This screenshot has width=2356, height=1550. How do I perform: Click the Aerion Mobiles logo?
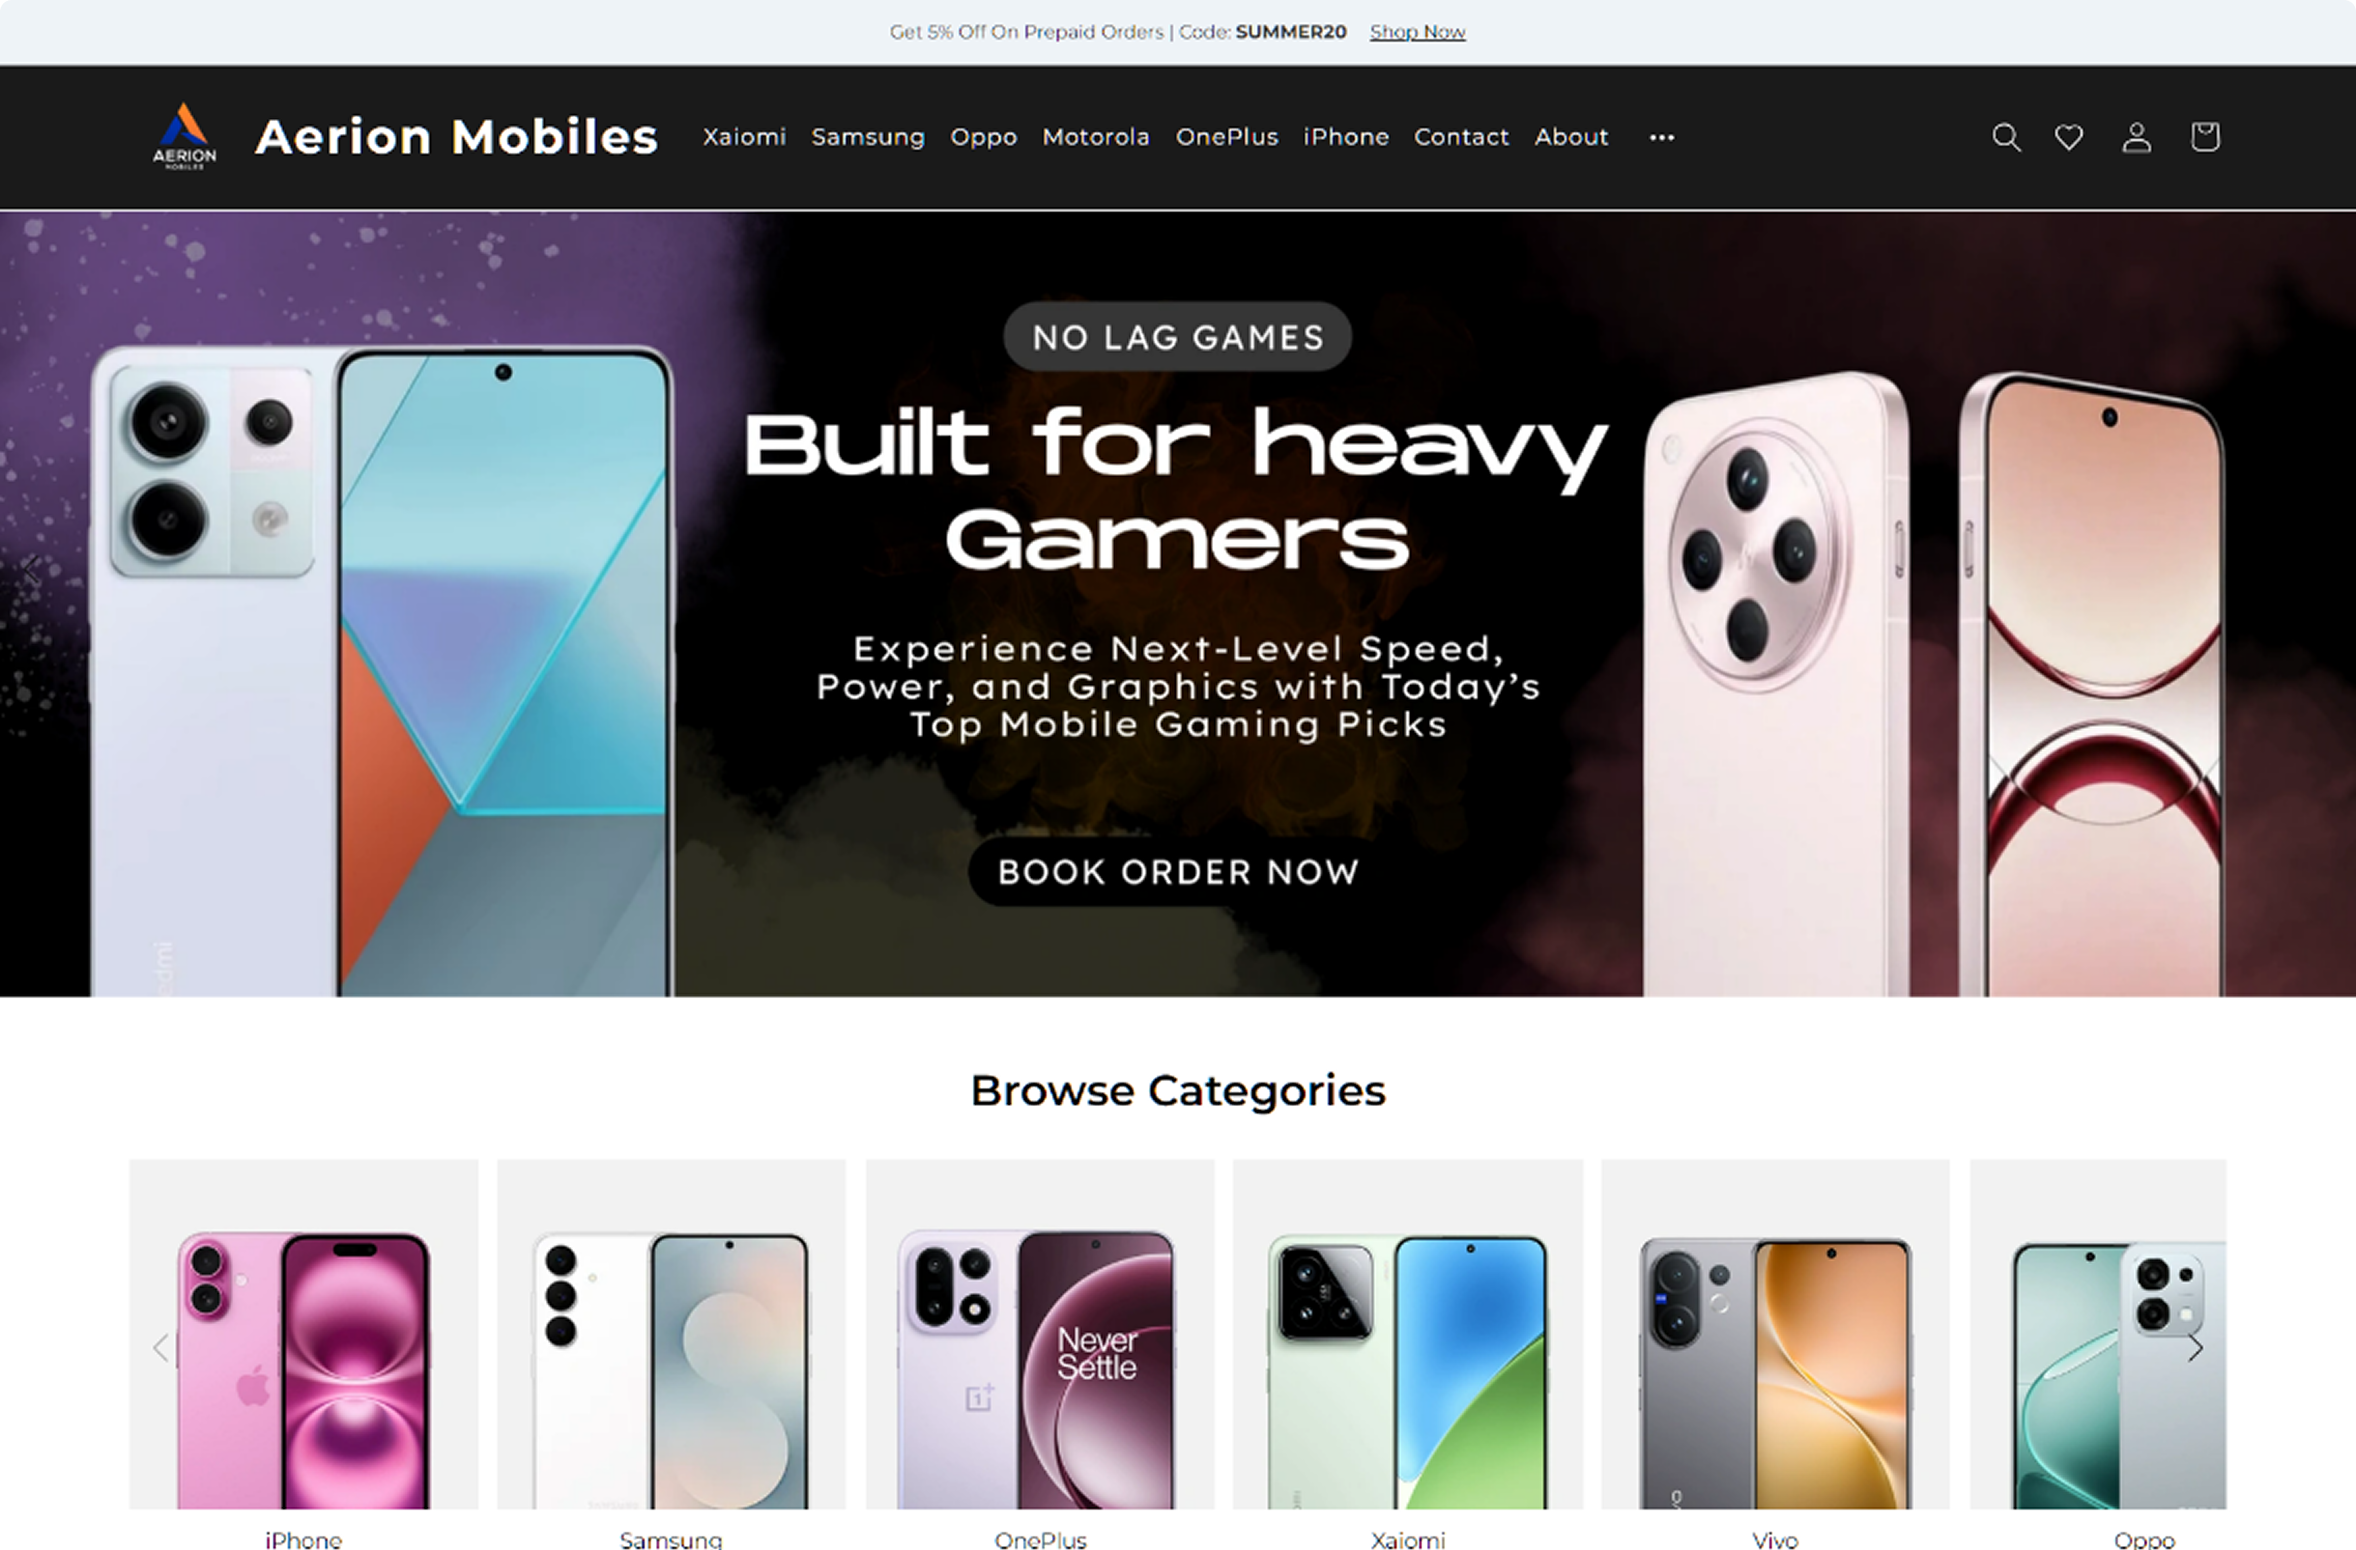point(184,137)
